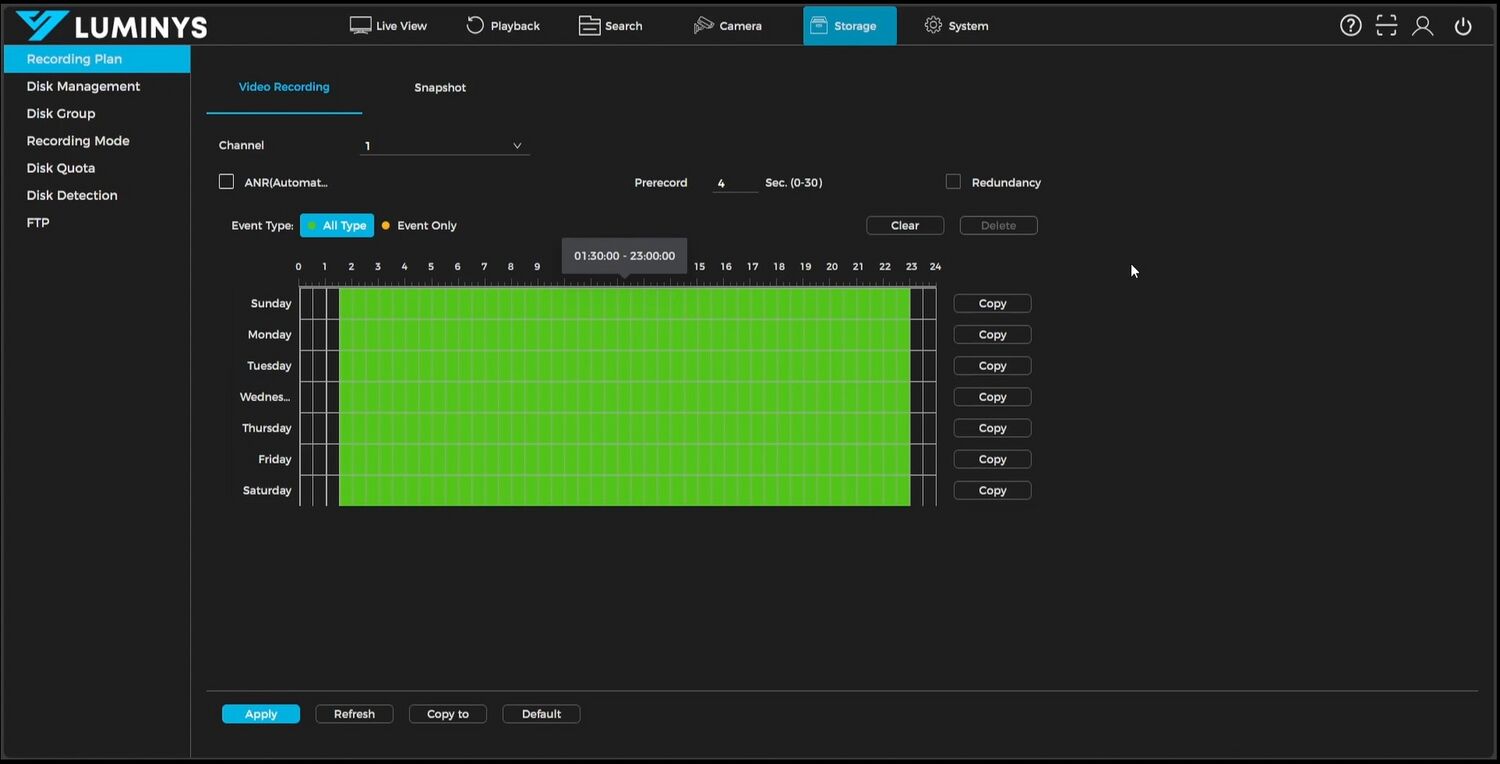
Task: Select the Event Only type option
Action: (419, 226)
